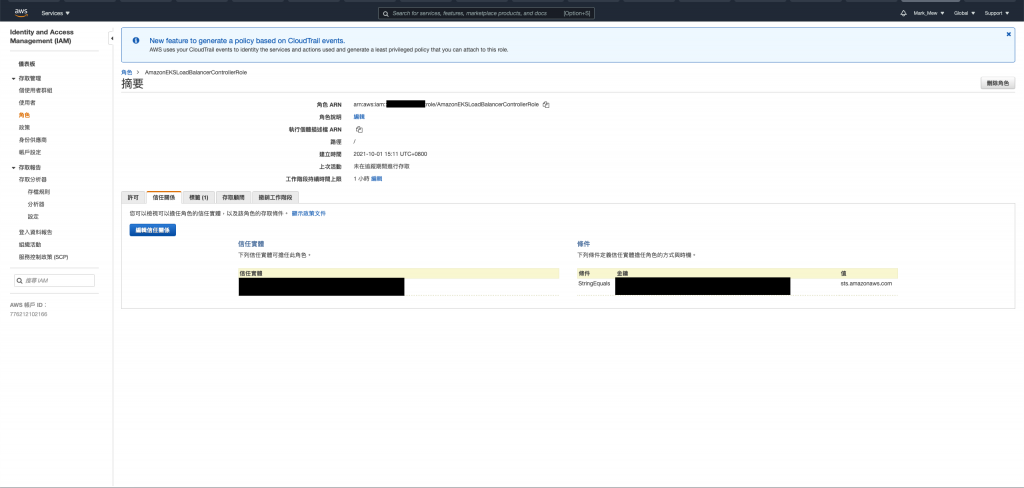Open 身分供應商 identity providers in sidebar

(33, 140)
